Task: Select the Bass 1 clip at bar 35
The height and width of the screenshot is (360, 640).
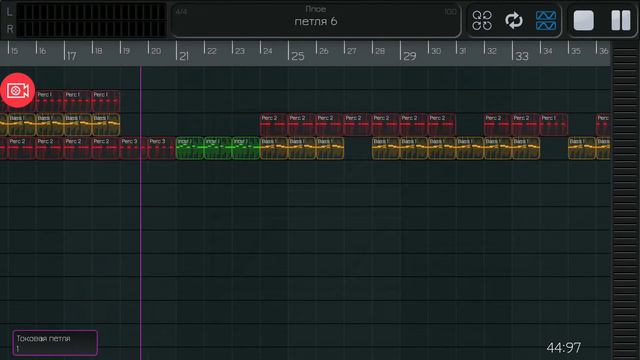Action: tap(582, 148)
